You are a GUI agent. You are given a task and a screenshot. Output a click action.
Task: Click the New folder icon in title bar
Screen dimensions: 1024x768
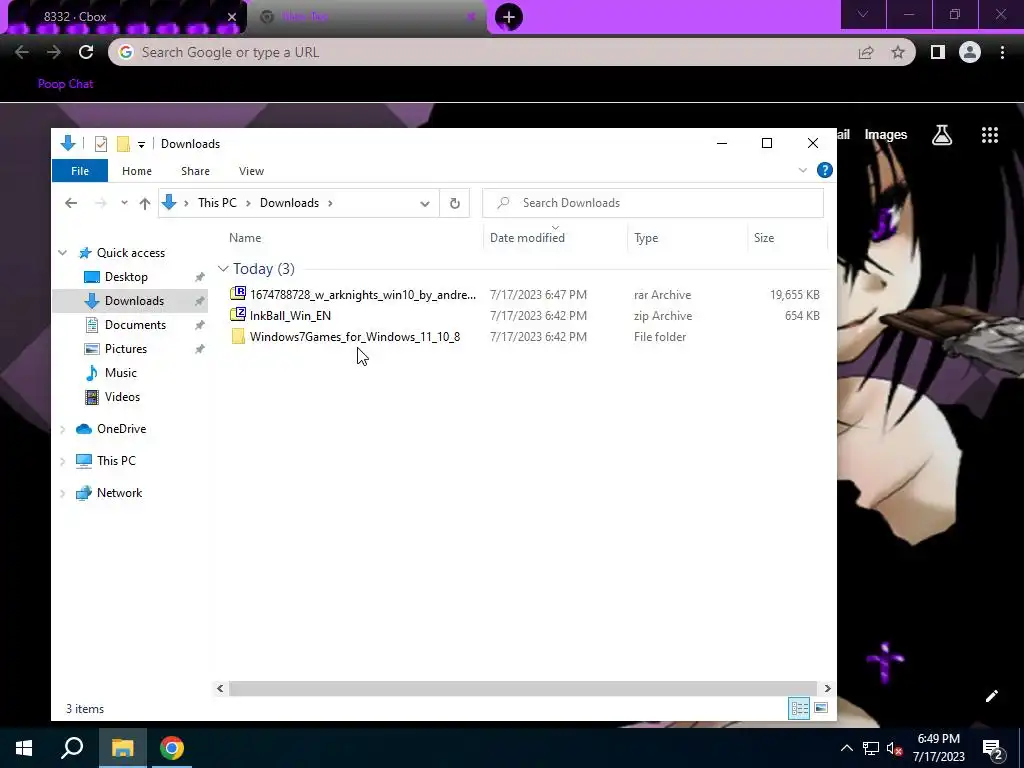coord(123,144)
